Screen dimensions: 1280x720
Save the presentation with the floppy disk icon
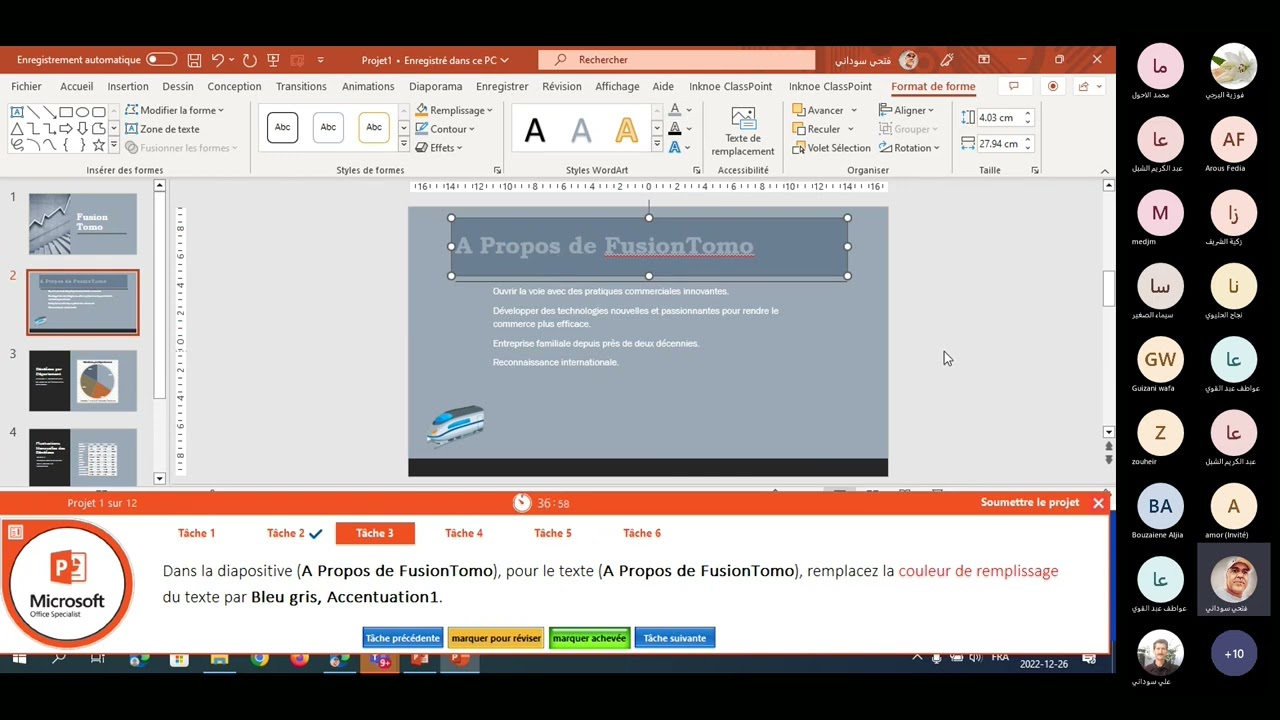pos(194,60)
